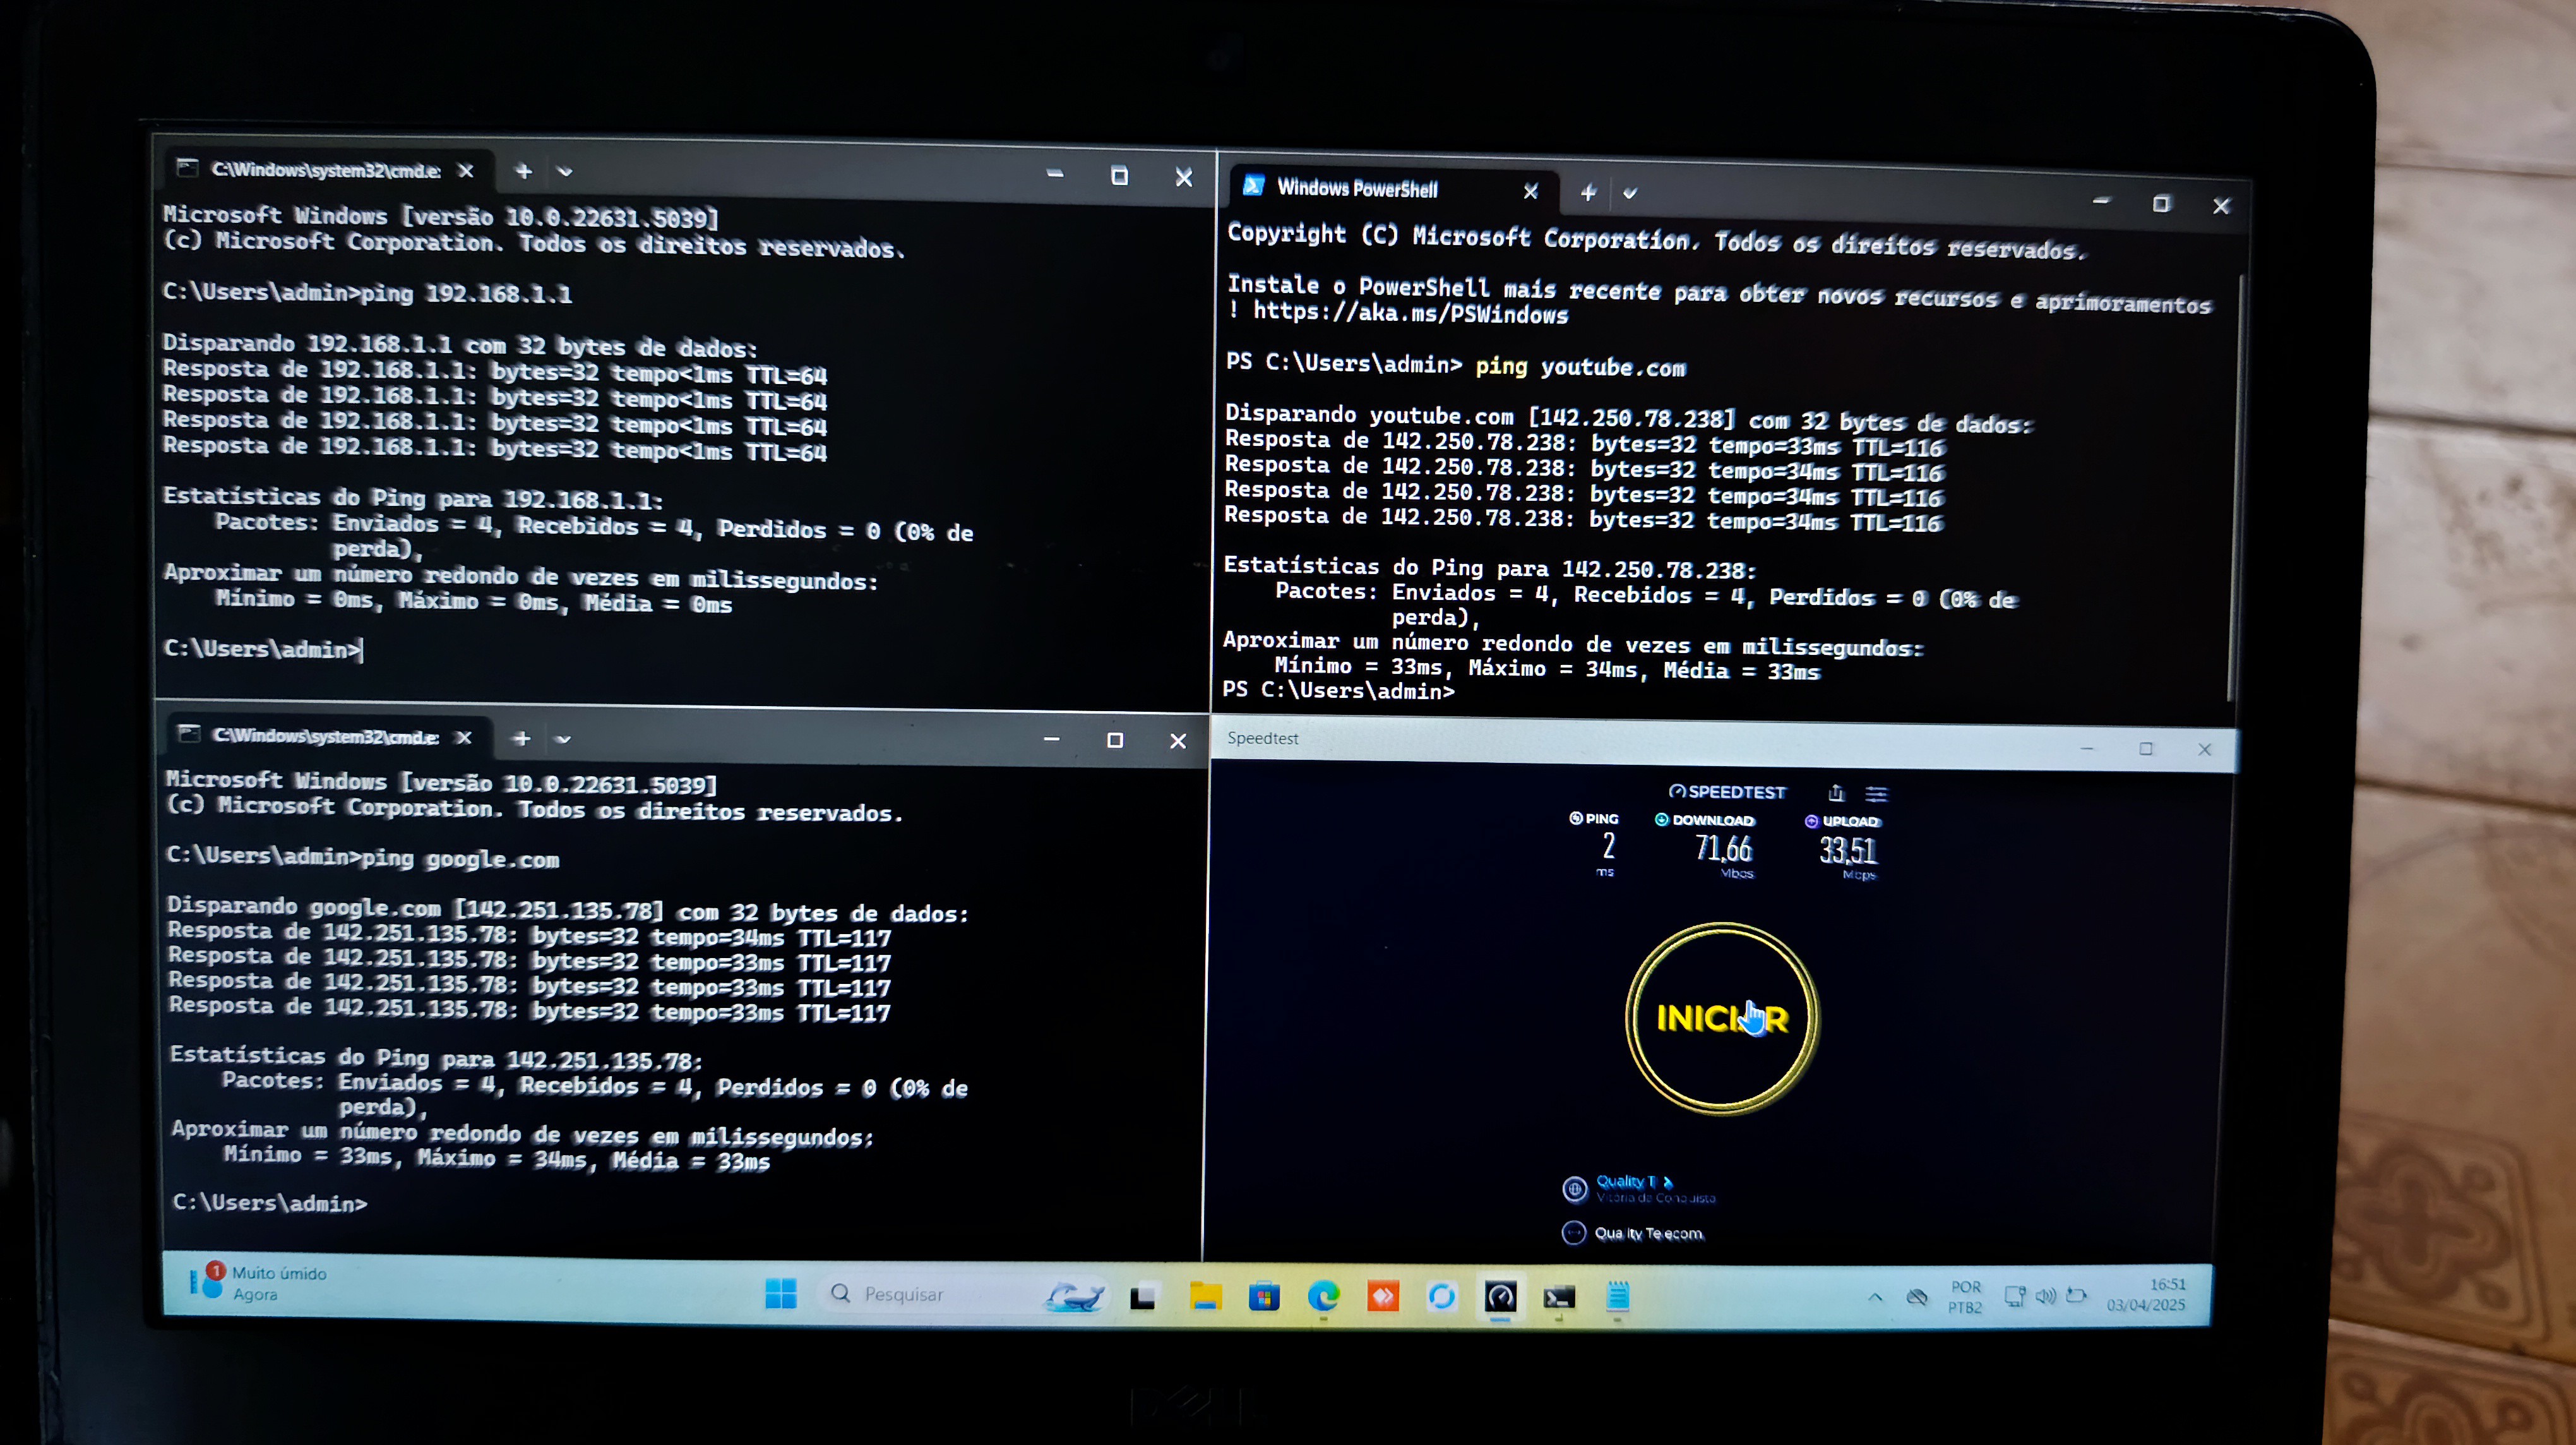Viewport: 2576px width, 1445px height.
Task: Click the Speedtest gauge icon in taskbar
Action: [x=1500, y=1297]
